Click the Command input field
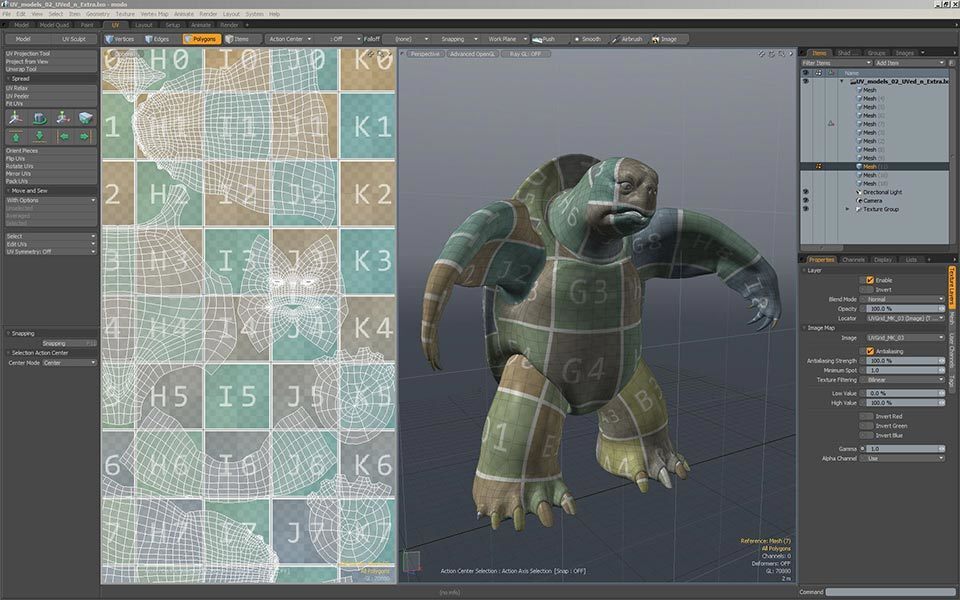The width and height of the screenshot is (960, 600). pos(890,592)
